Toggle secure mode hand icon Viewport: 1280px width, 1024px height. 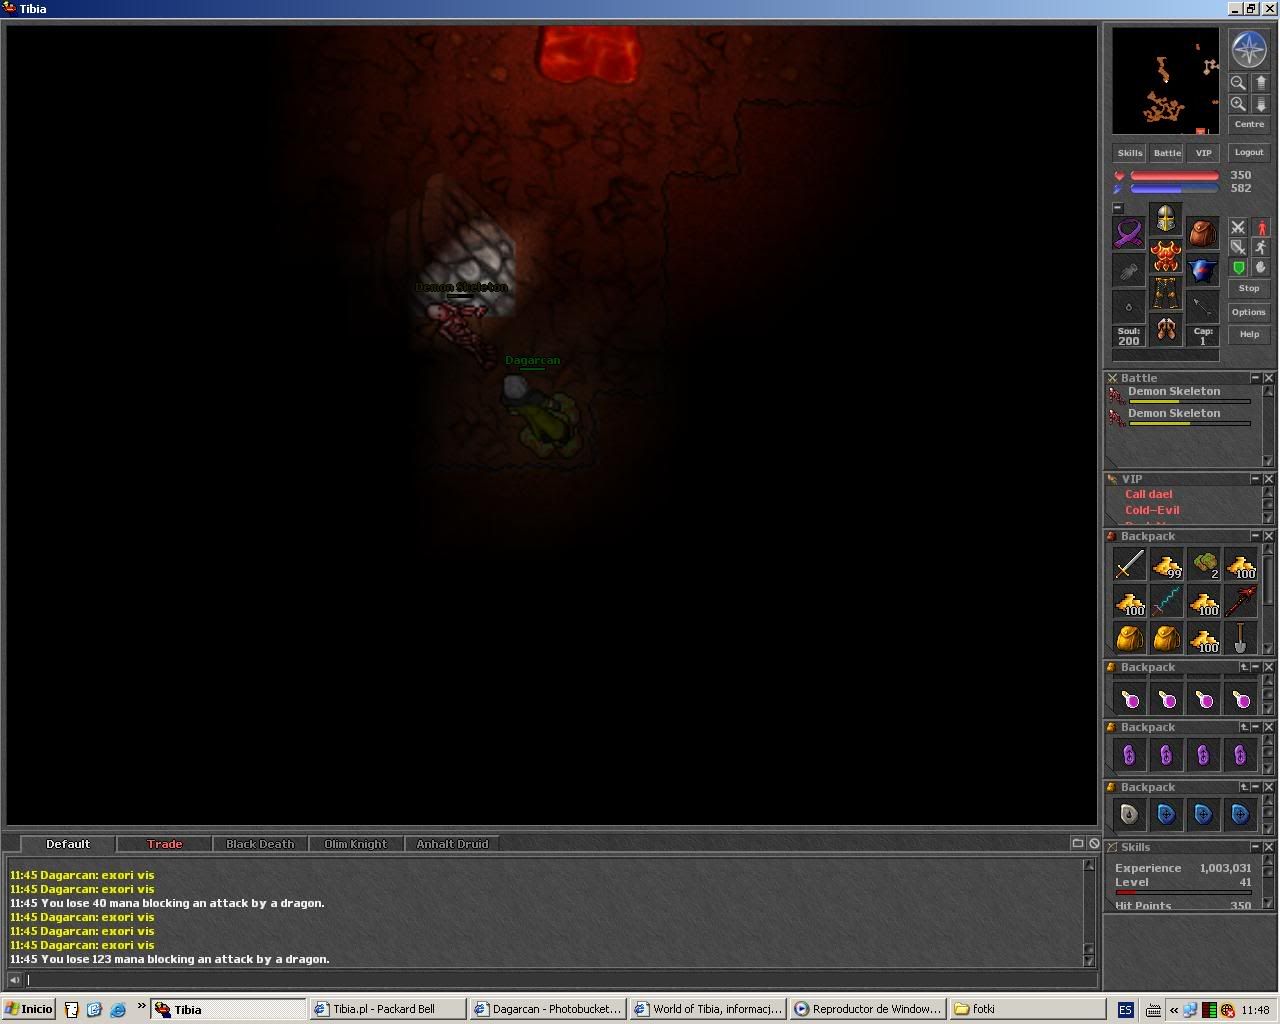[x=1261, y=267]
